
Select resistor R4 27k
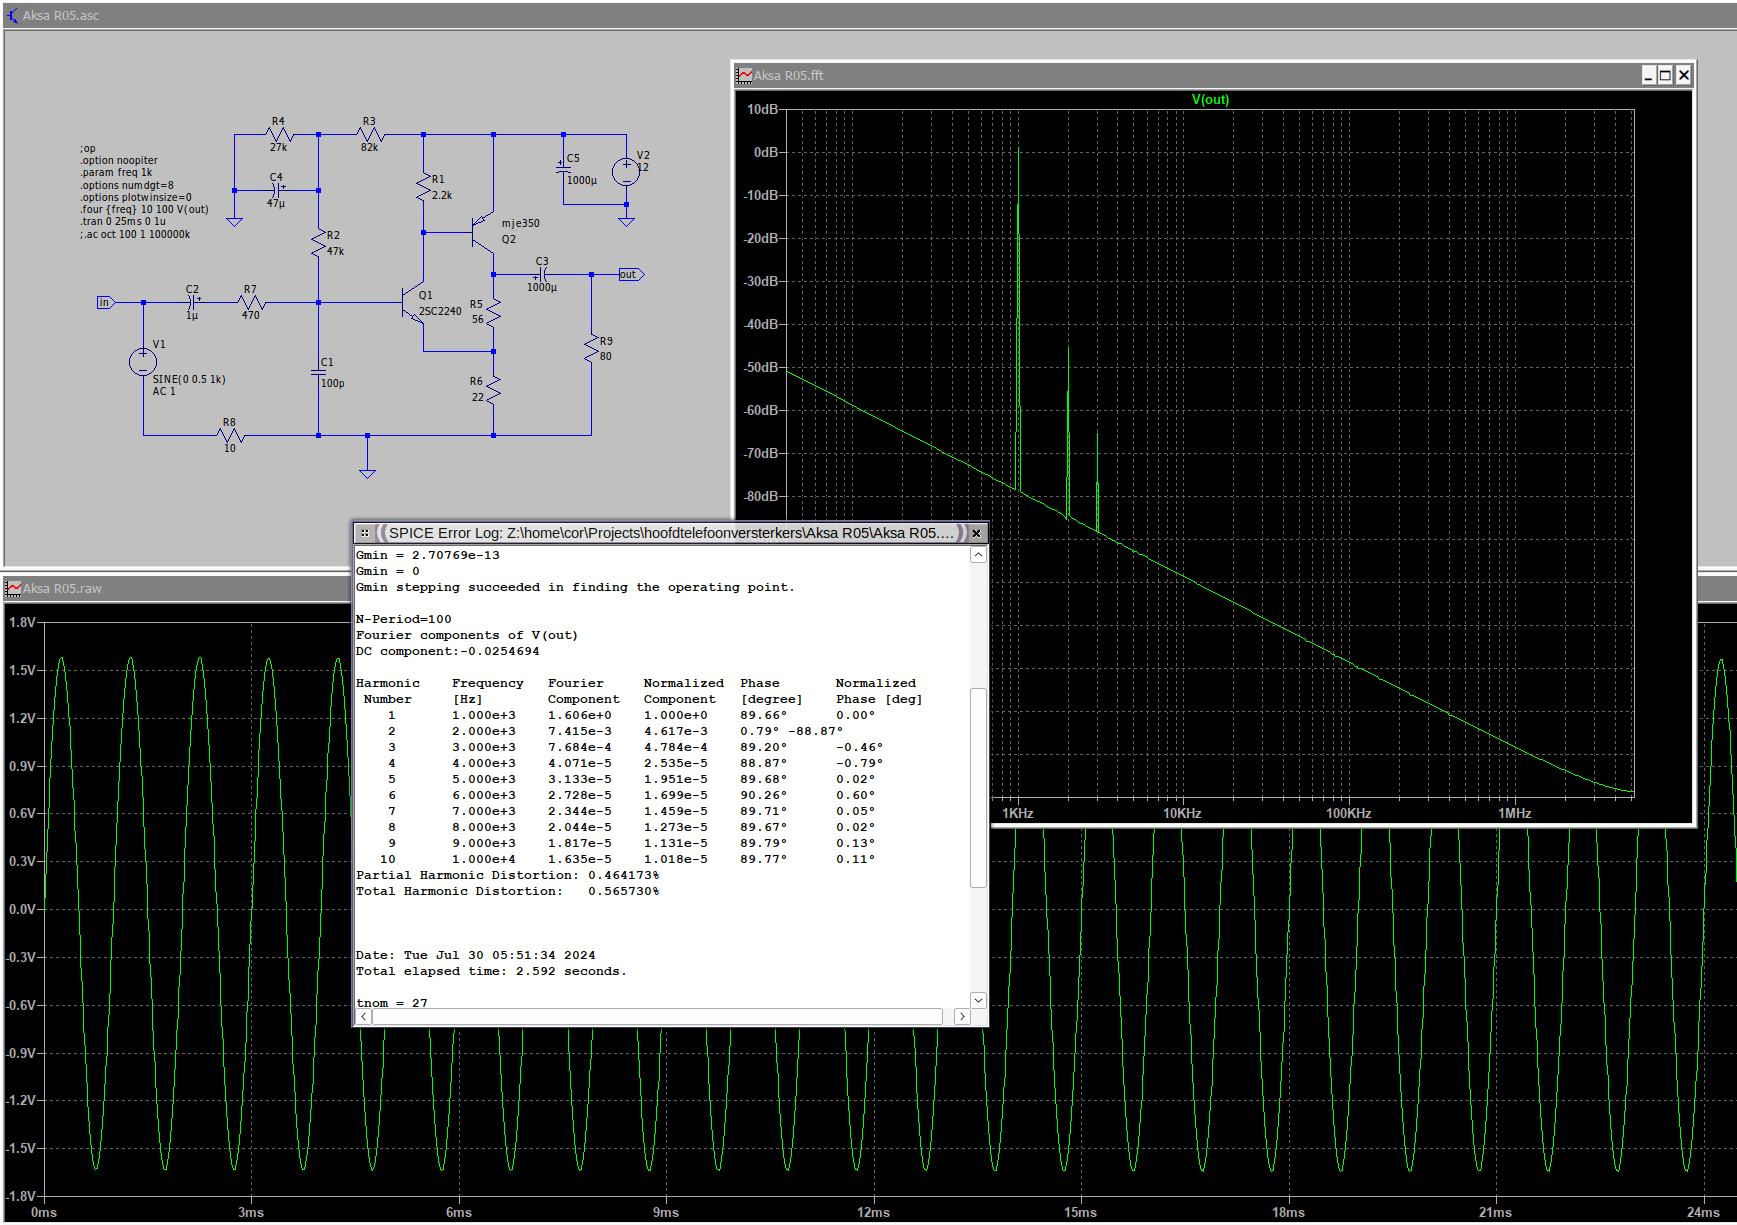pos(278,134)
